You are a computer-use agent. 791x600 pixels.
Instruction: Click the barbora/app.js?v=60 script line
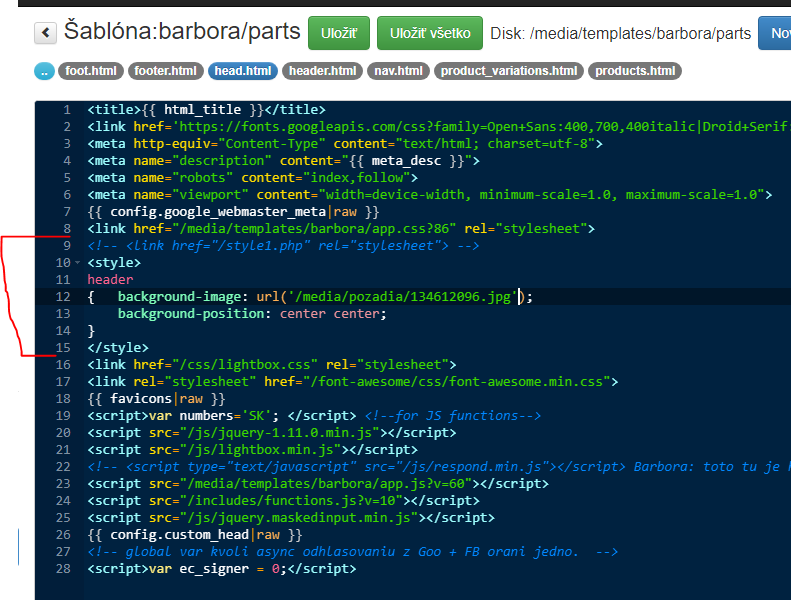coord(318,484)
